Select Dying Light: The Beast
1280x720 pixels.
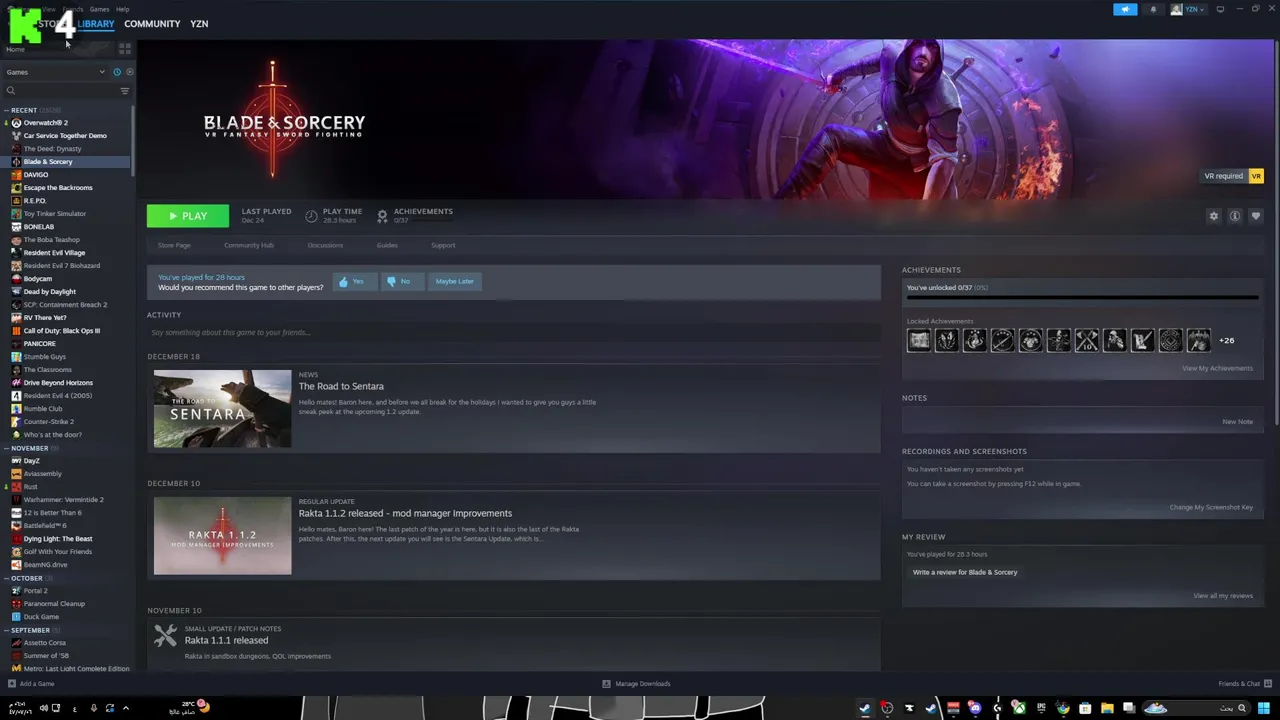pos(58,539)
